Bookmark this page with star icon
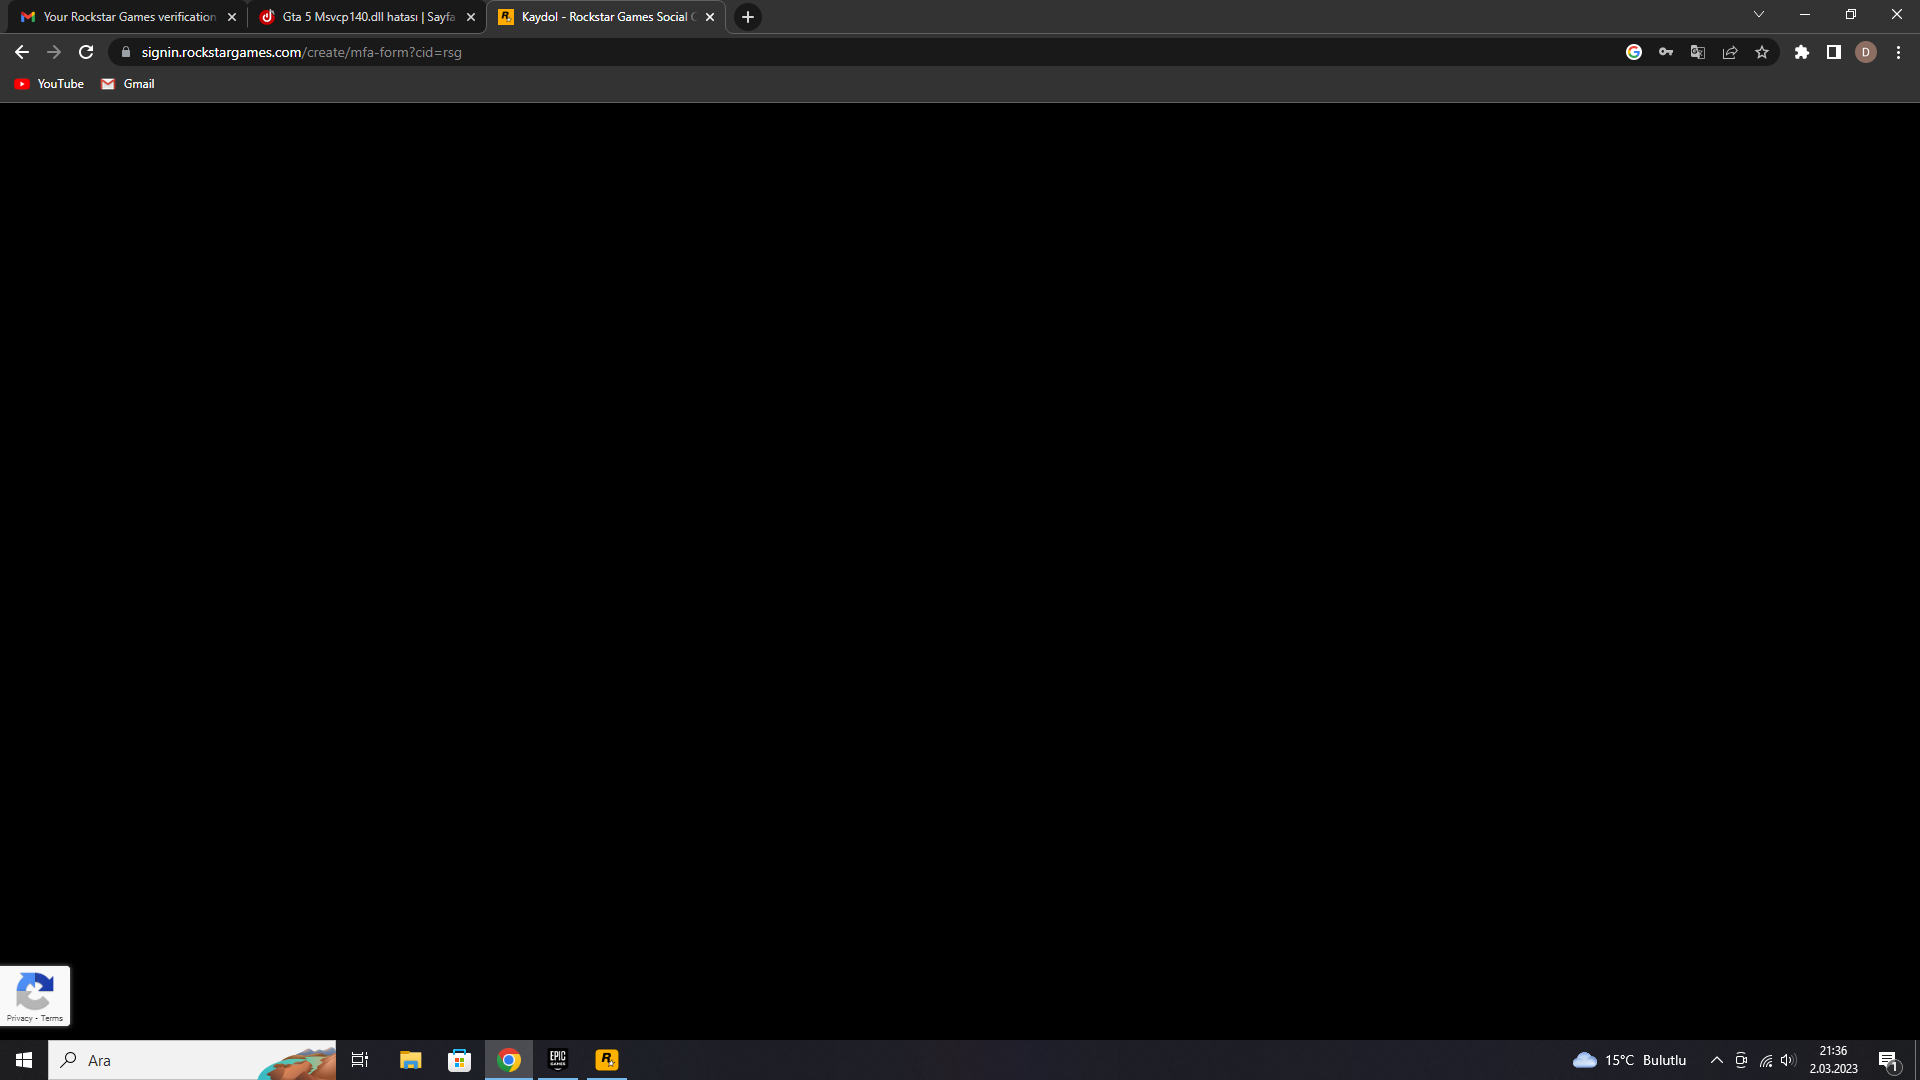 [1762, 52]
